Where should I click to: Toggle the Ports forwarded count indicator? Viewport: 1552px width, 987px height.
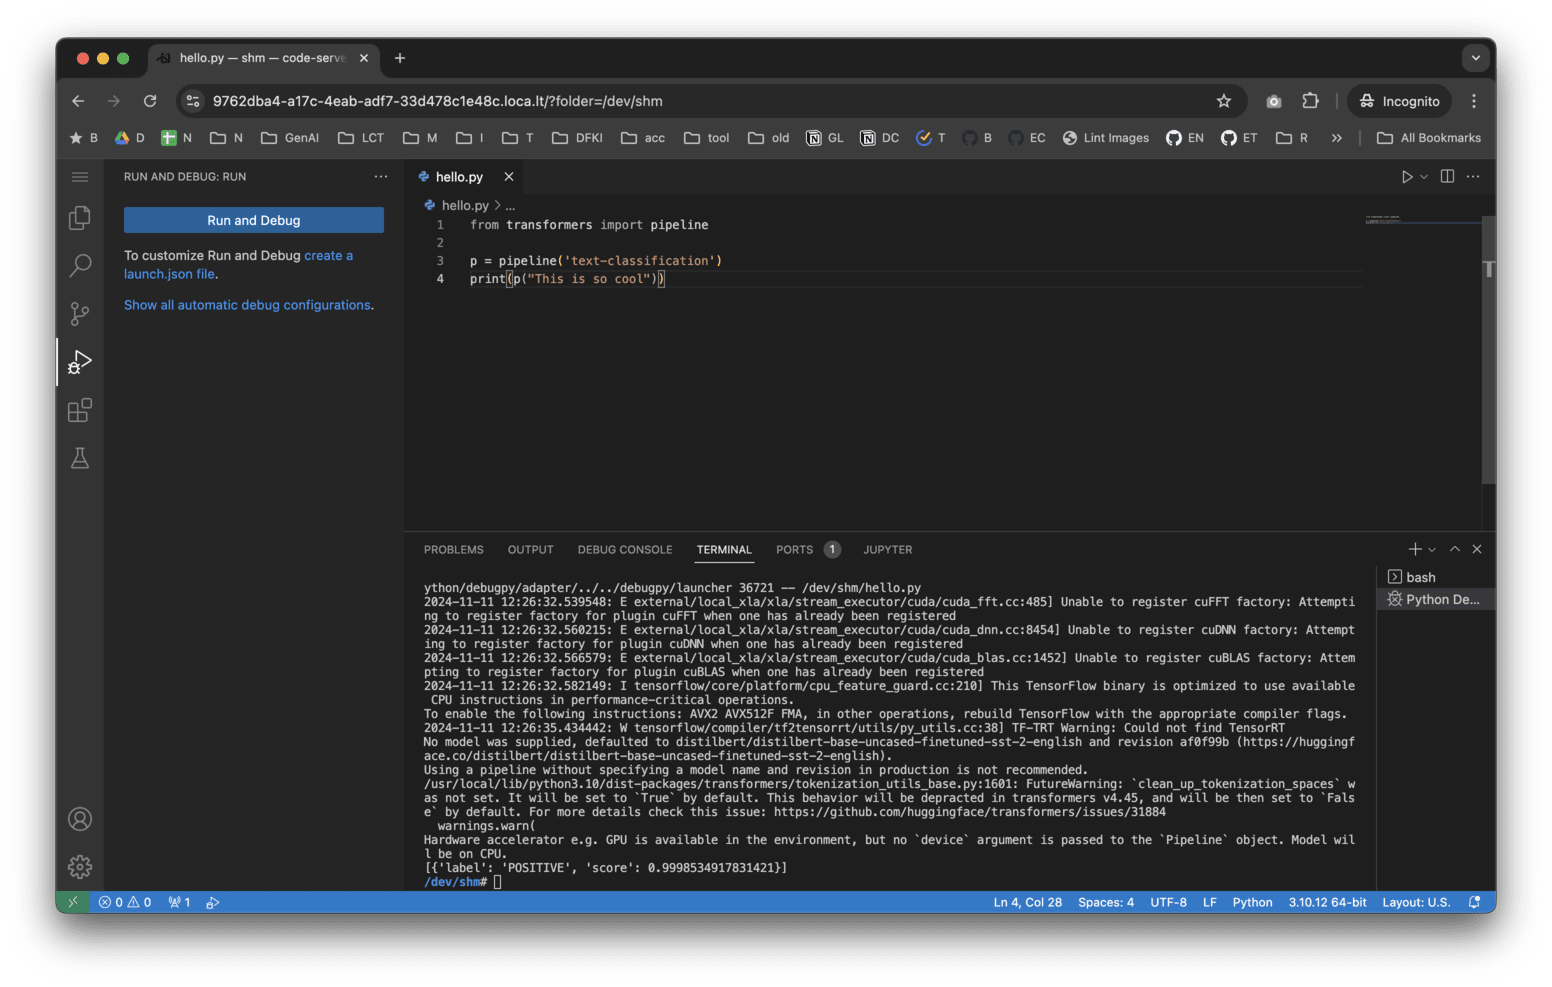[x=178, y=902]
